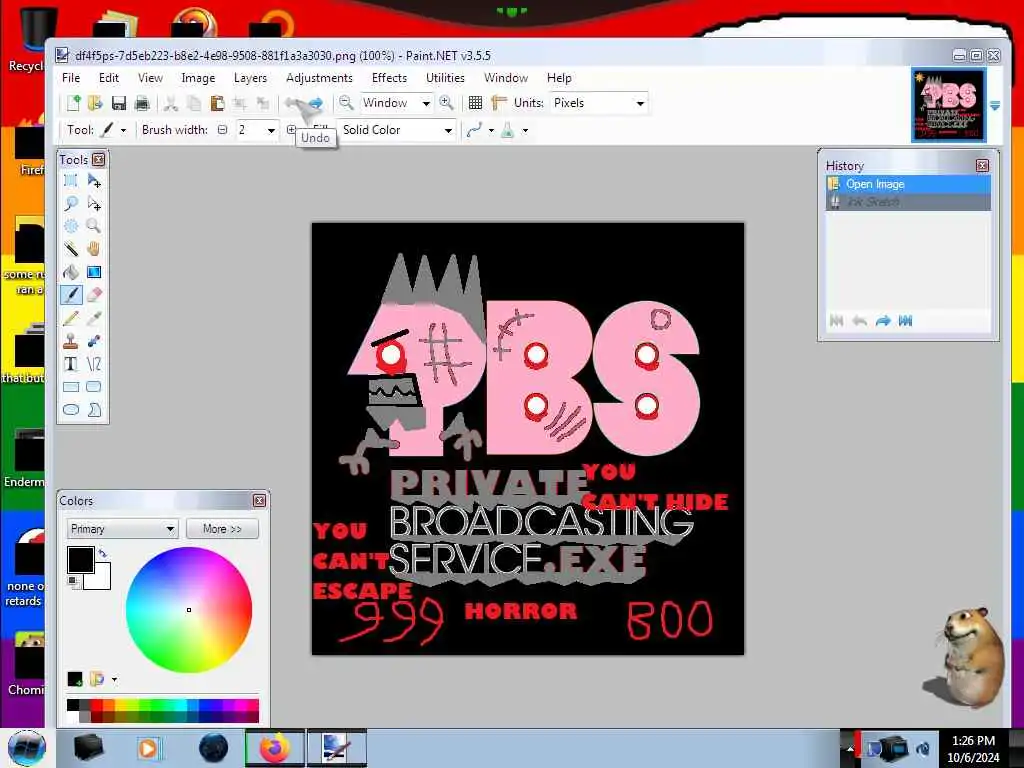Click the Zoom In magnifier icon
This screenshot has height=768, width=1024.
coord(447,103)
